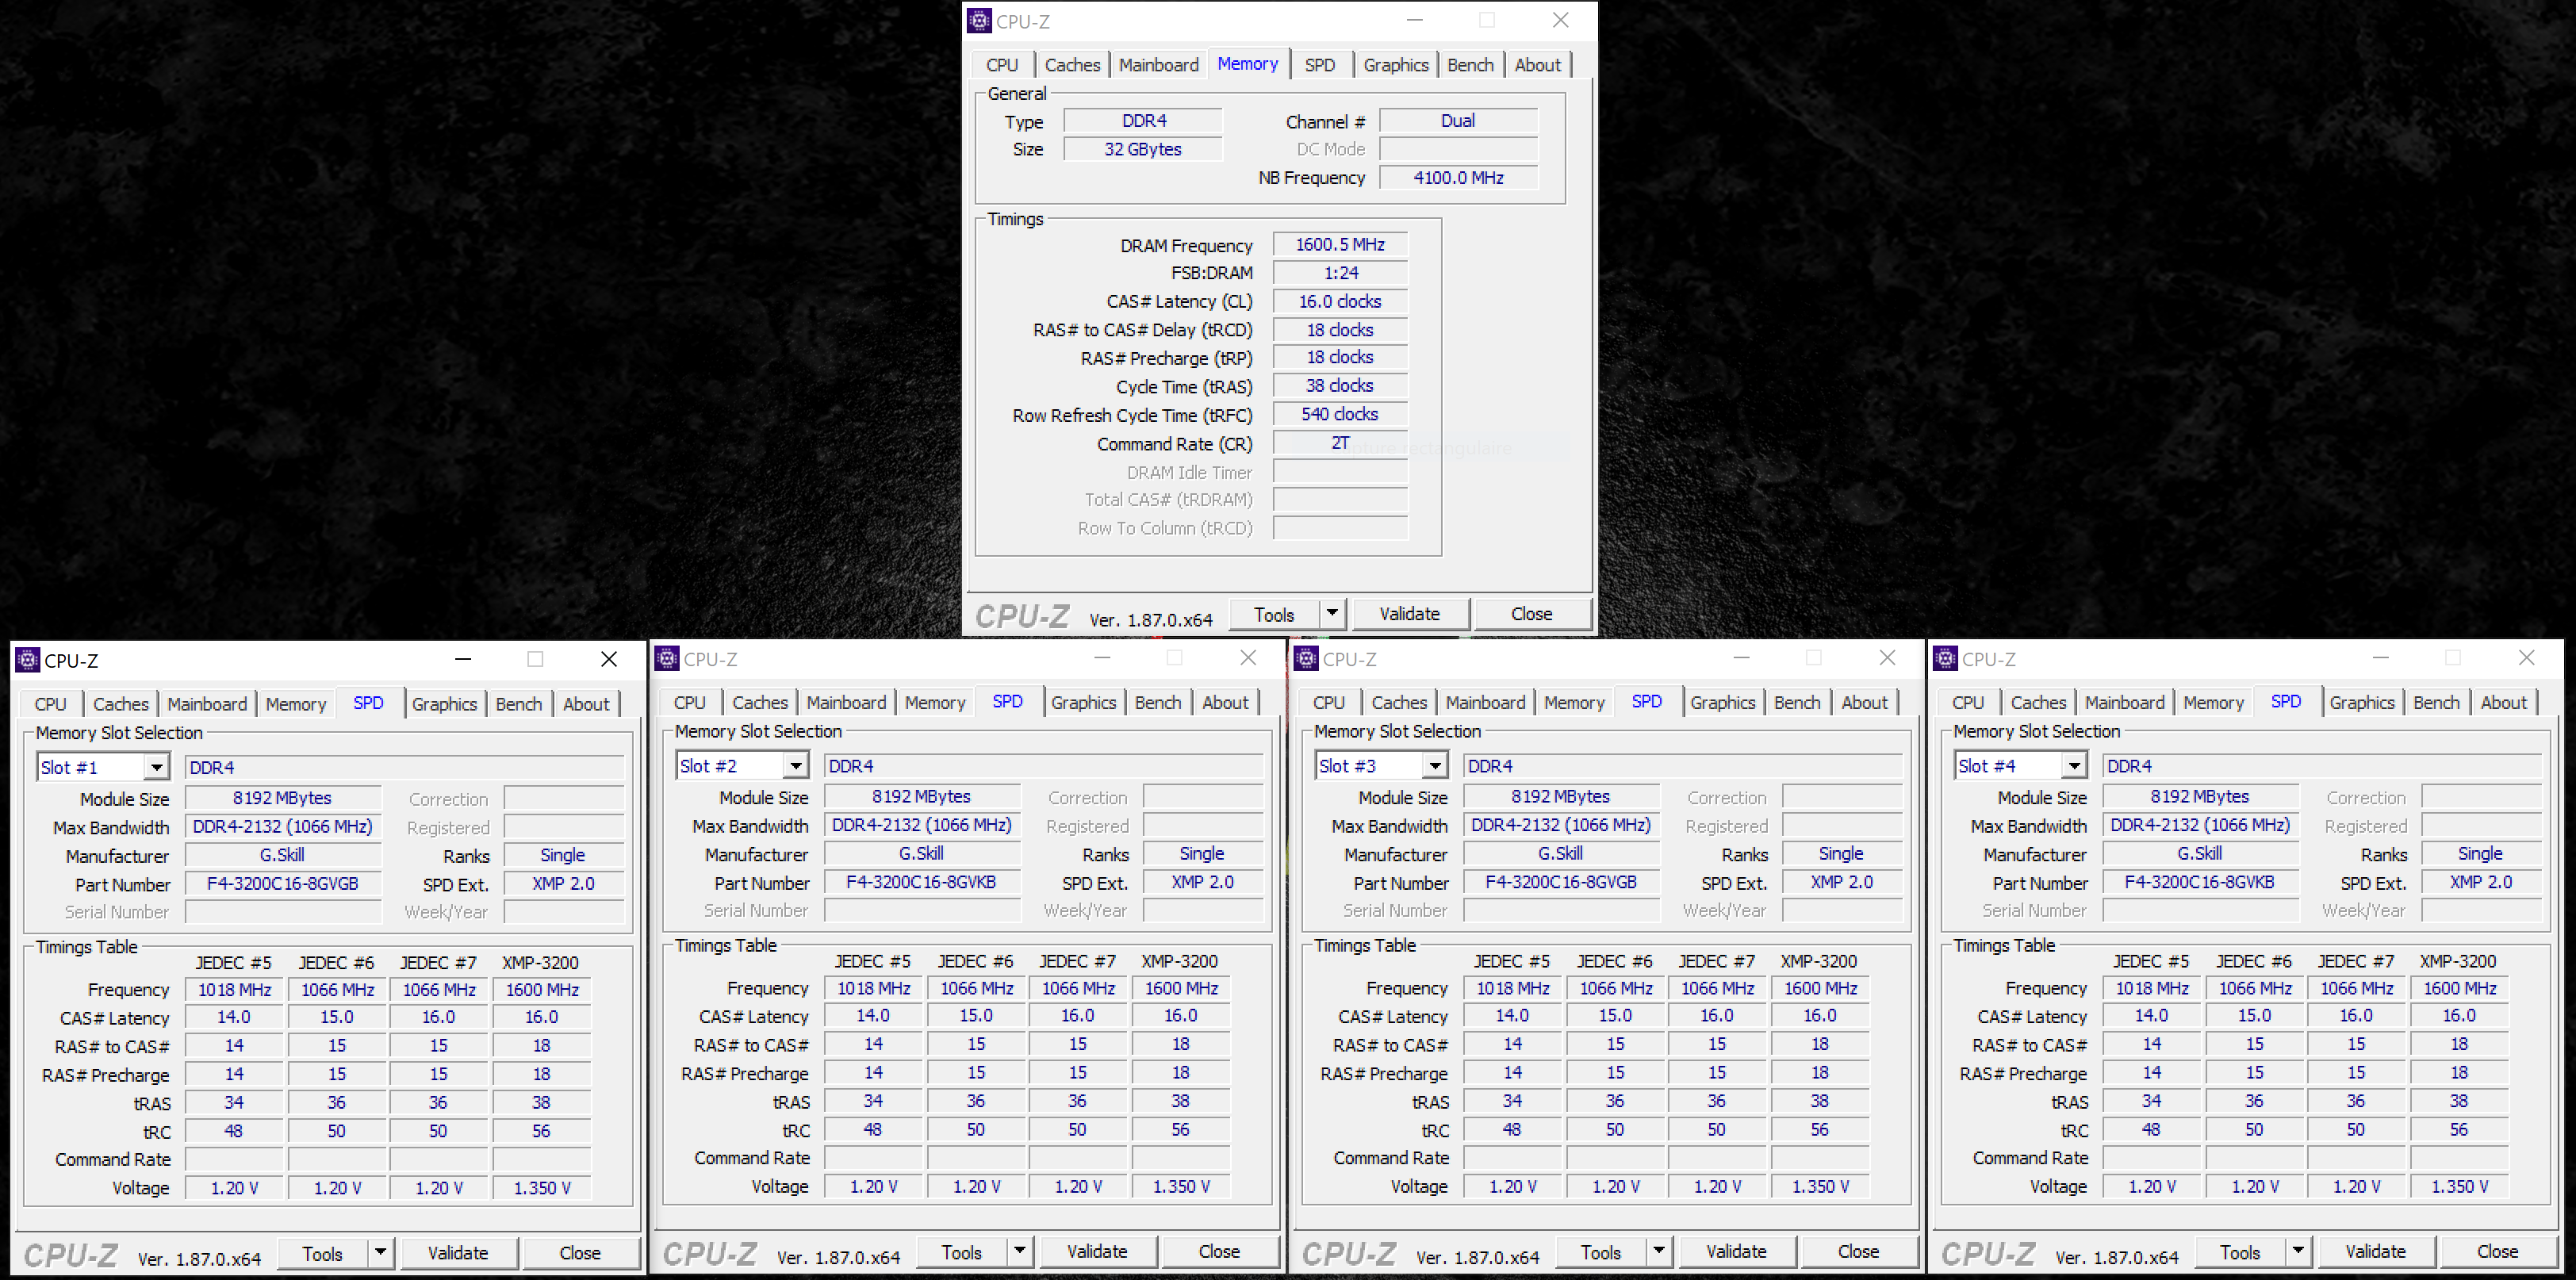Open Tools dropdown arrow in Memory window
Viewport: 2576px width, 1280px height.
[1332, 612]
